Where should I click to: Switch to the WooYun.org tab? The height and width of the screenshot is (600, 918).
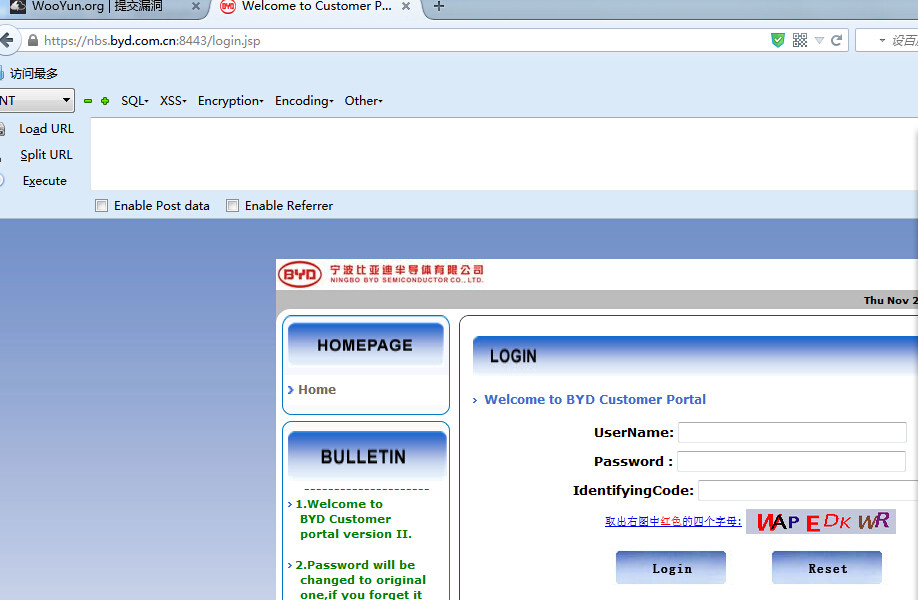coord(97,6)
